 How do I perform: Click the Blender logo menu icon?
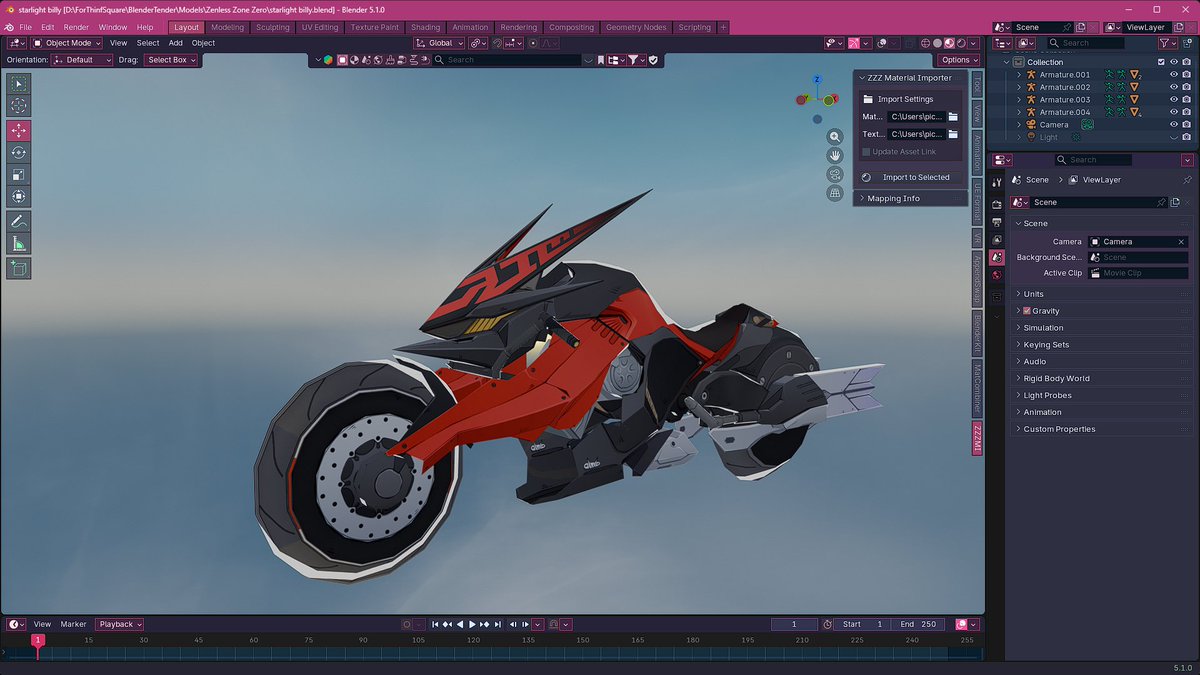[x=7, y=27]
